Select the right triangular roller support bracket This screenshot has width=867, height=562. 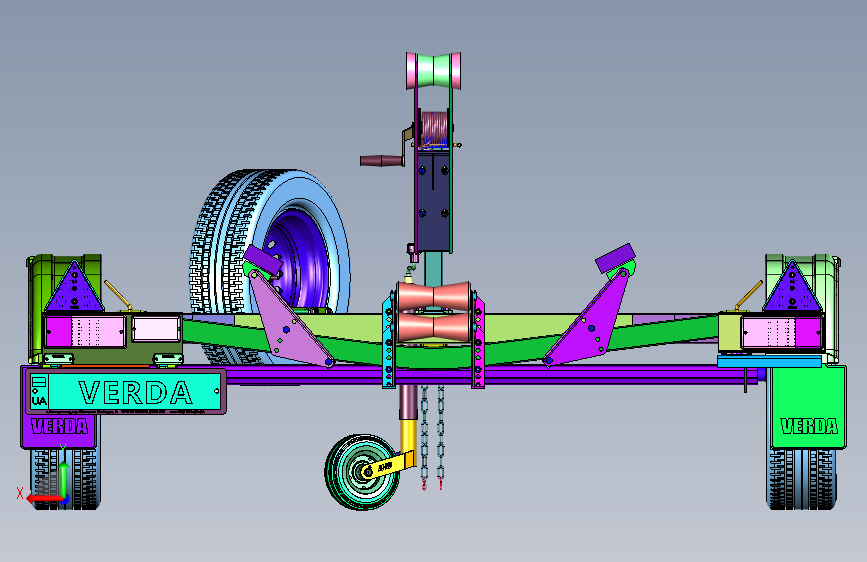[587, 322]
